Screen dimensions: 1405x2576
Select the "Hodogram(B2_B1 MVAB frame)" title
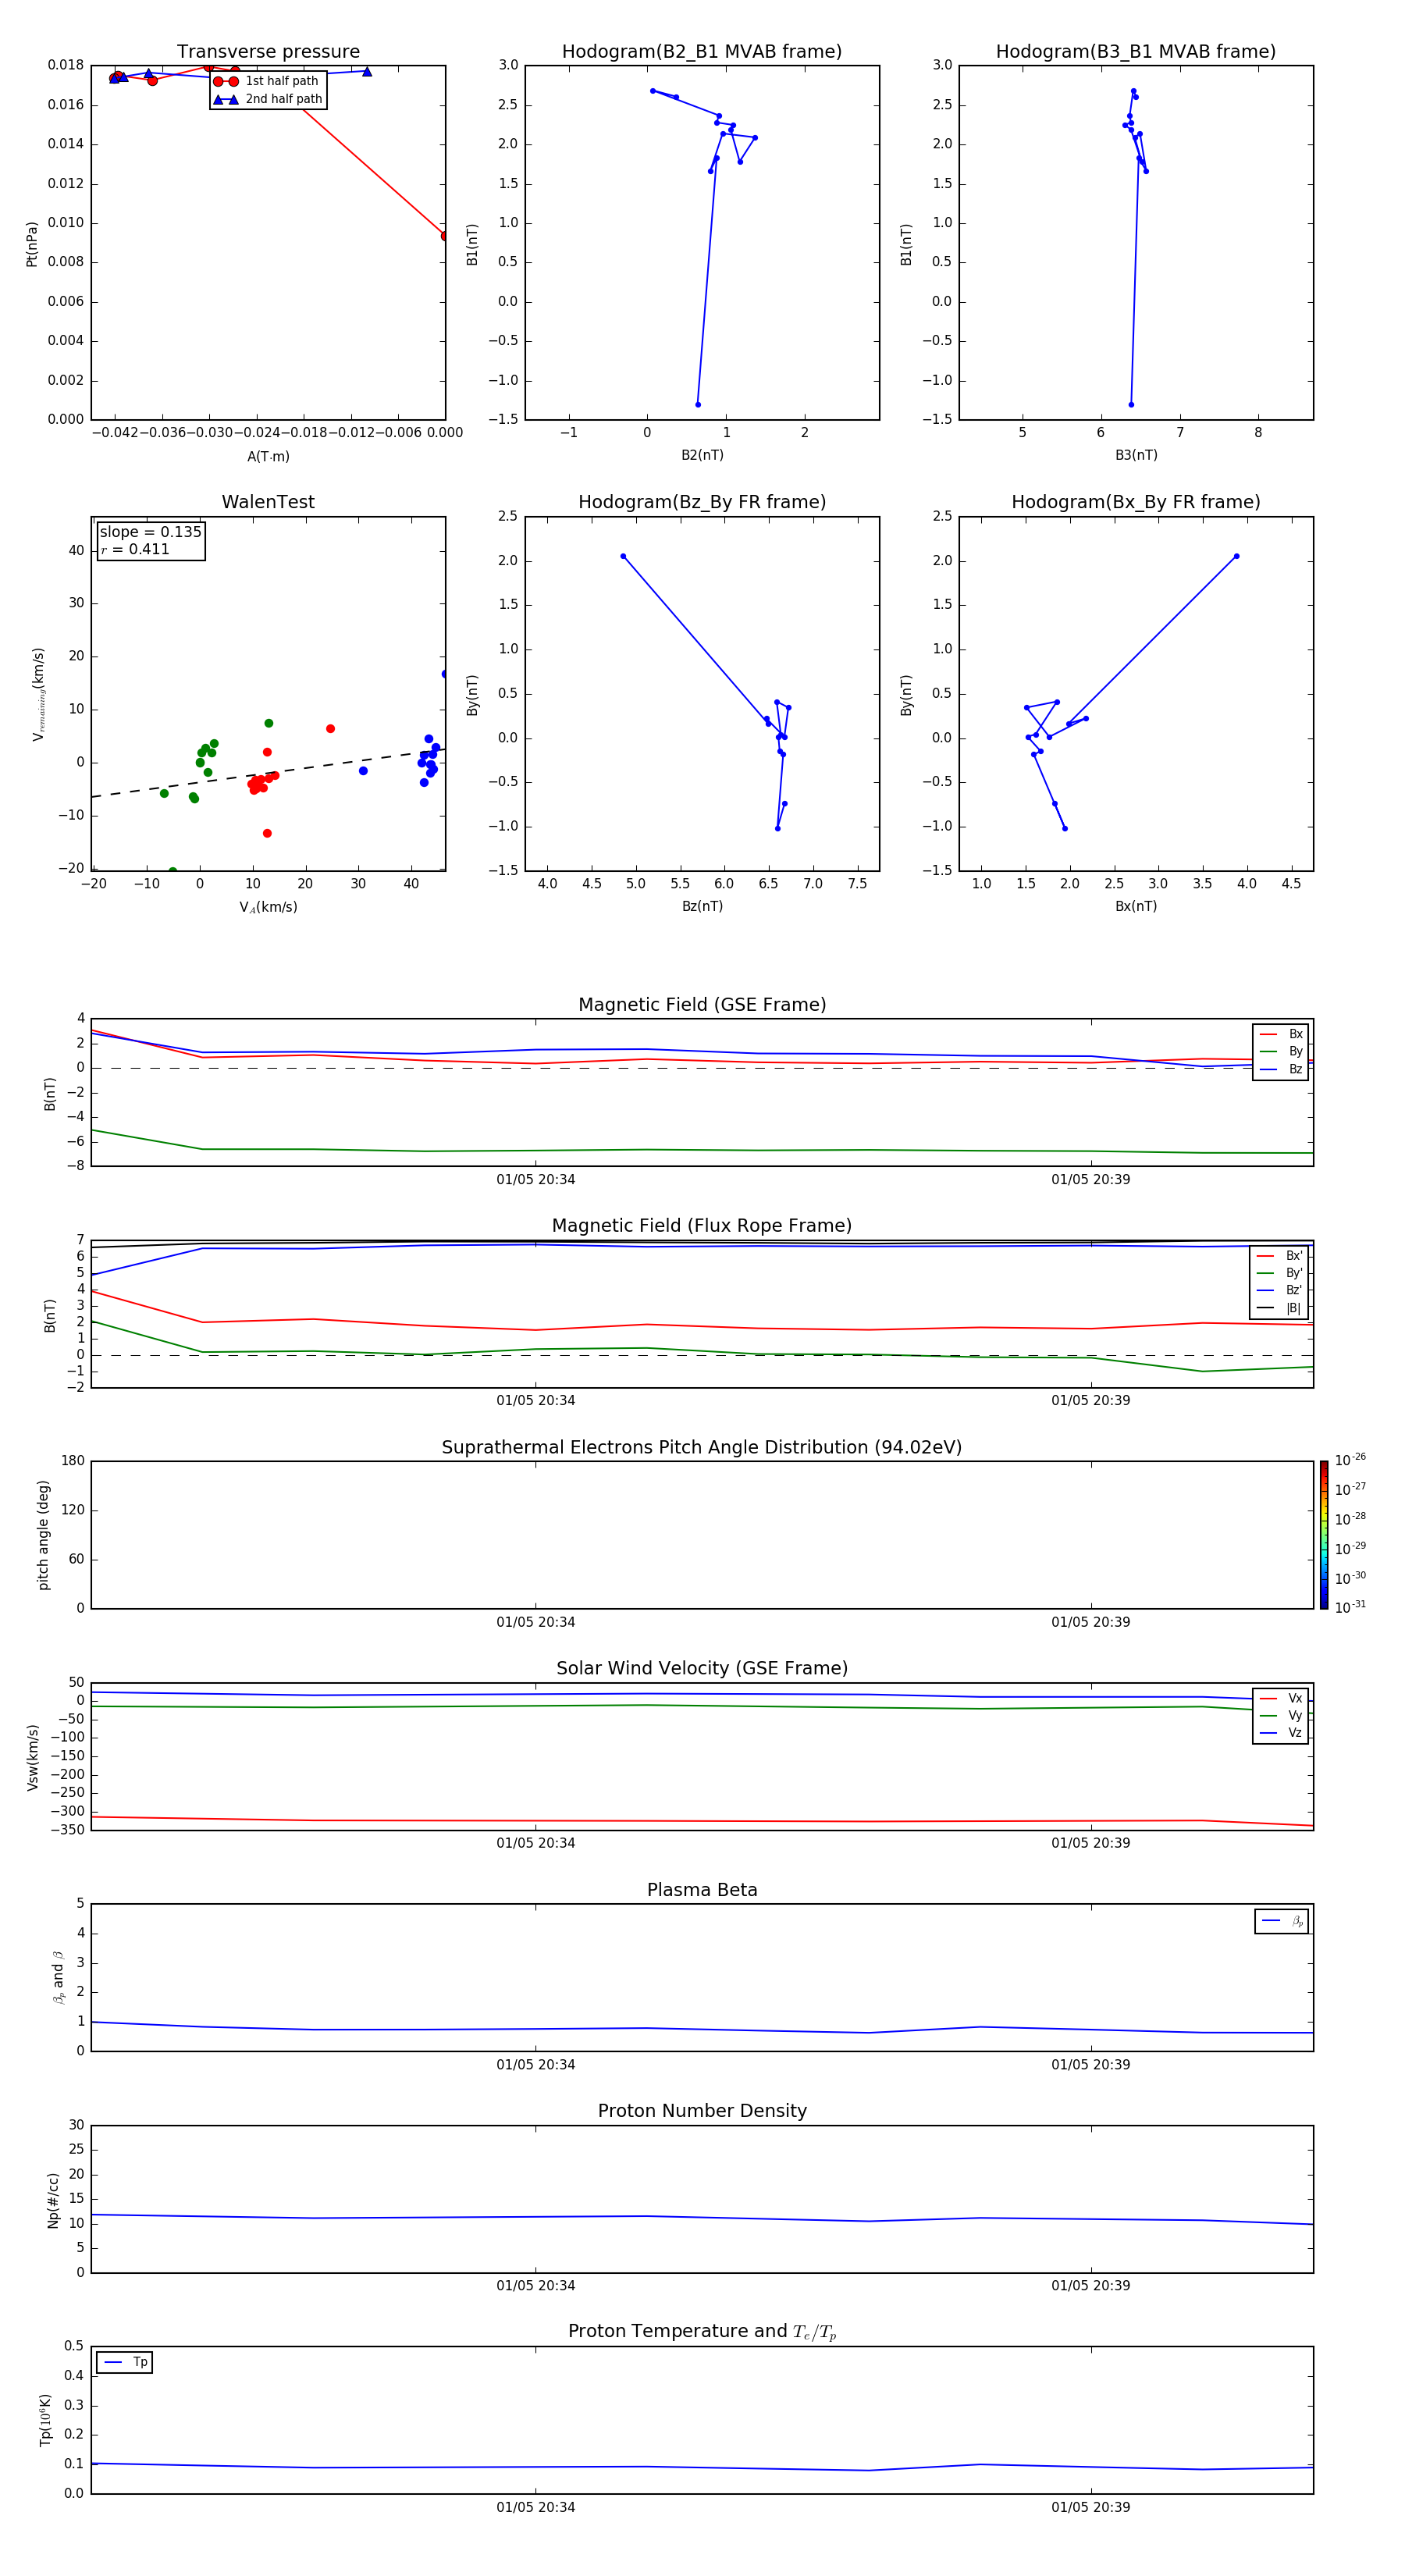(702, 52)
